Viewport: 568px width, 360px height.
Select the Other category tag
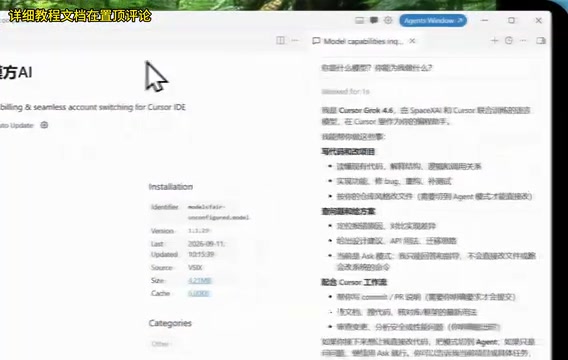pyautogui.click(x=160, y=344)
